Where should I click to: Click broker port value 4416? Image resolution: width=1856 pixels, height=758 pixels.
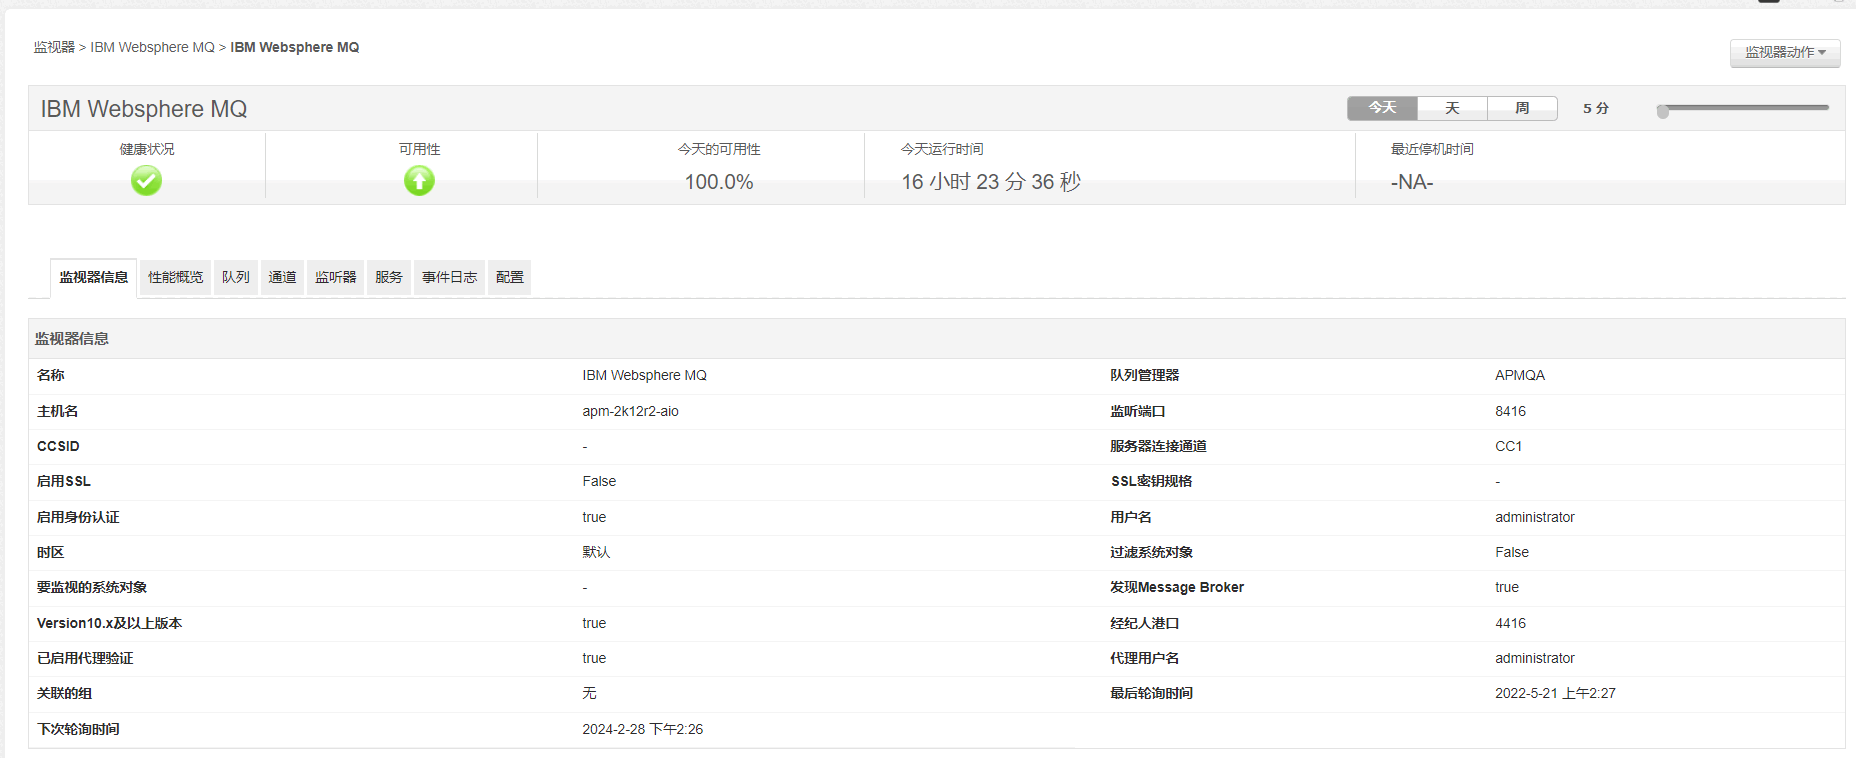tap(1510, 623)
